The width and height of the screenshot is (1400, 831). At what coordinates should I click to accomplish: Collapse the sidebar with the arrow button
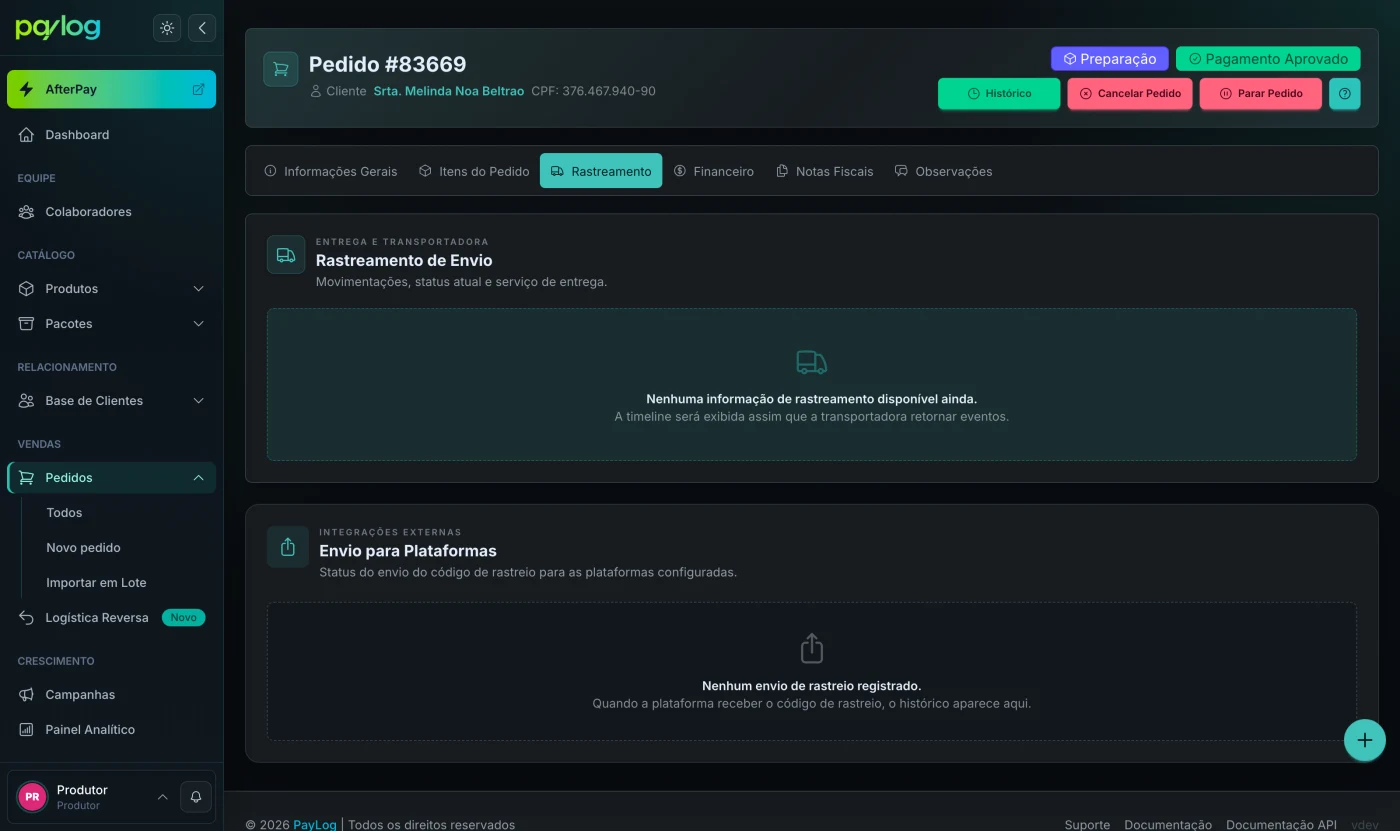pos(202,28)
